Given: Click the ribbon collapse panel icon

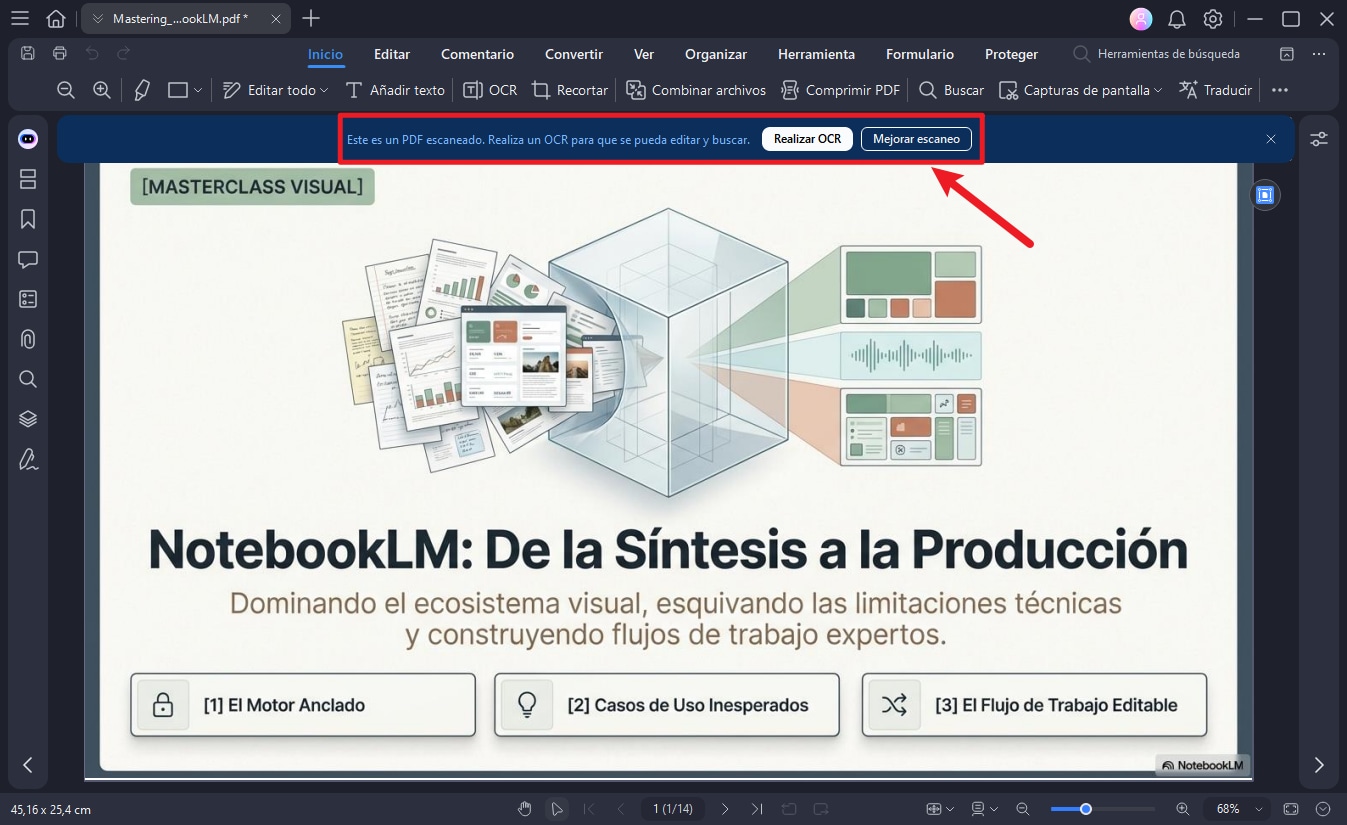Looking at the screenshot, I should pos(1287,54).
